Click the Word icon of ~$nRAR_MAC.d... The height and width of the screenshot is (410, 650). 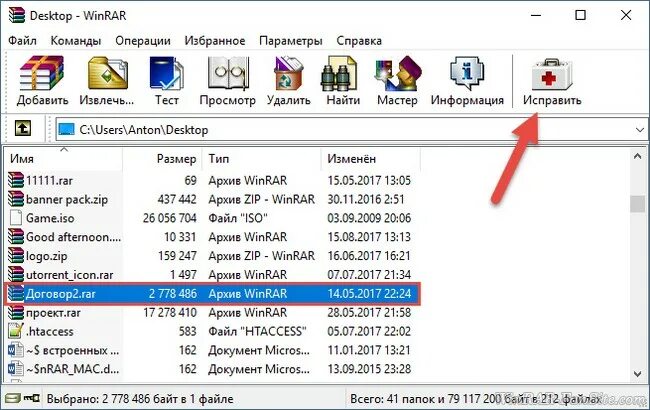16,369
